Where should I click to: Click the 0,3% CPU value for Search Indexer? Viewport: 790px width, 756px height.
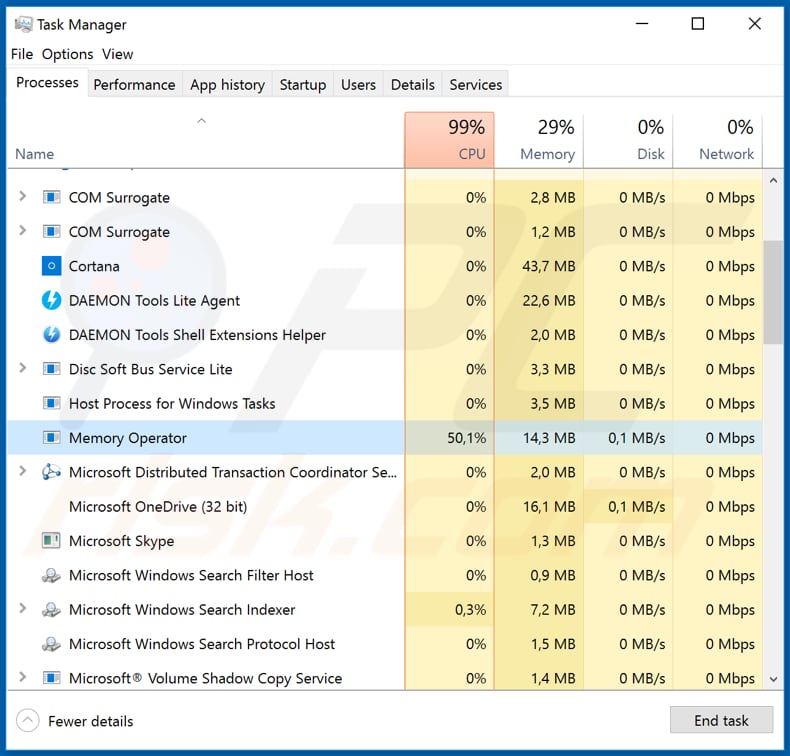tap(471, 609)
